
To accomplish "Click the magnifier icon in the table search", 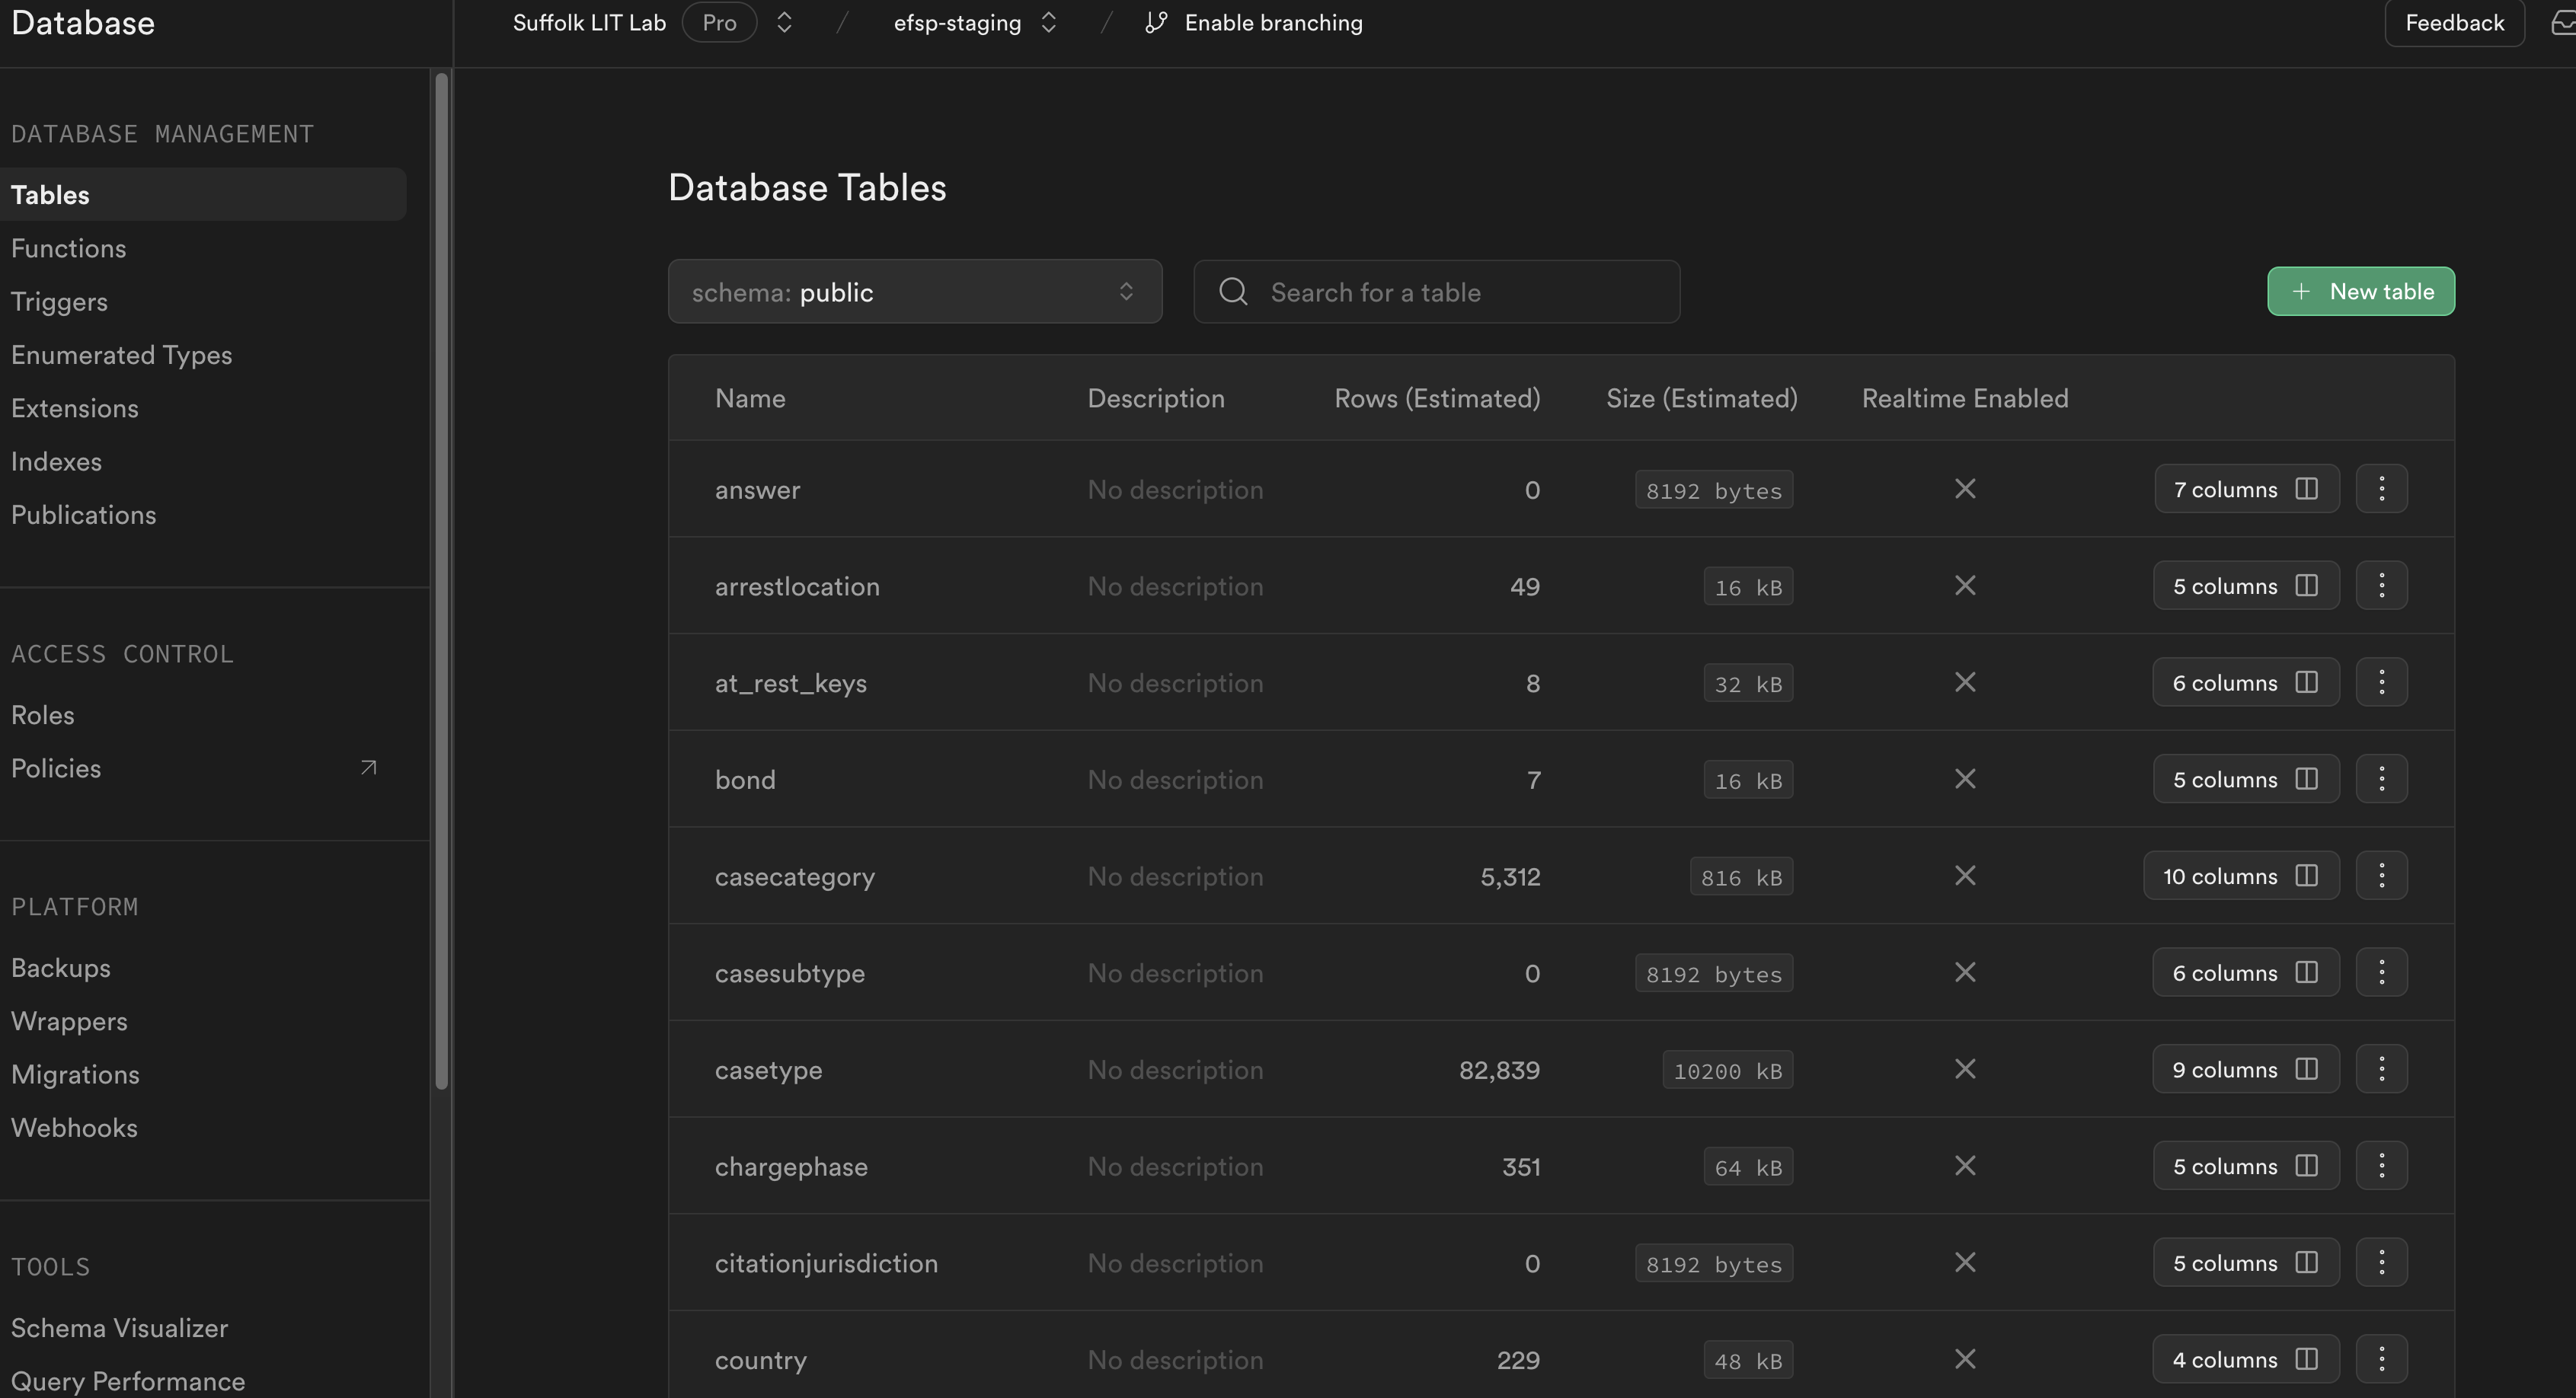I will pyautogui.click(x=1233, y=292).
